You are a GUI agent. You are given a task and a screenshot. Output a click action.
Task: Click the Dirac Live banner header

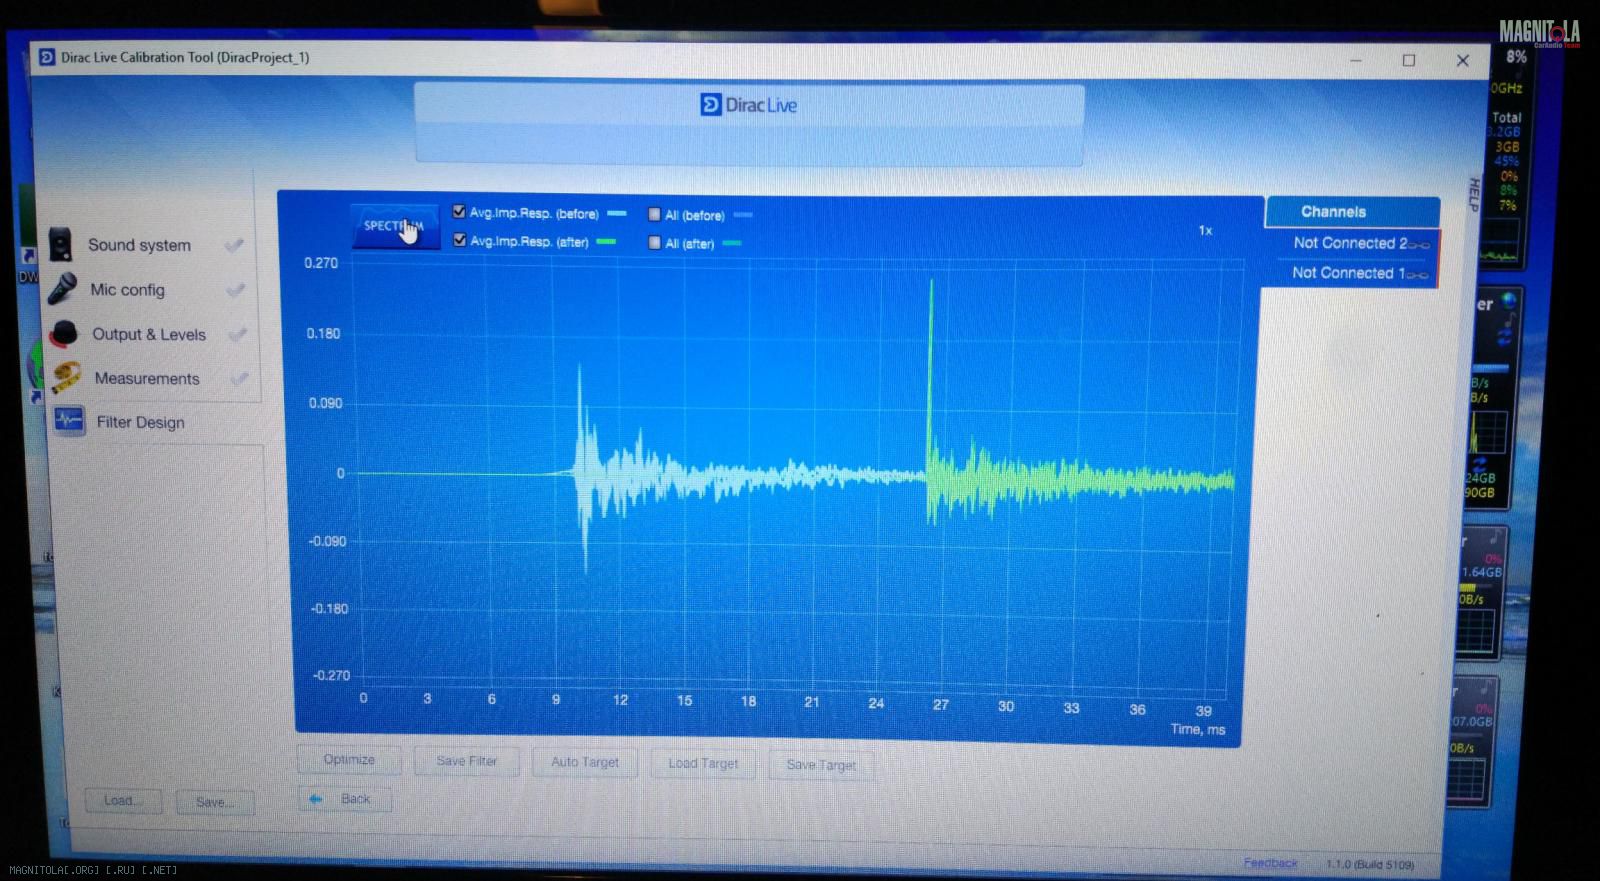tap(749, 123)
